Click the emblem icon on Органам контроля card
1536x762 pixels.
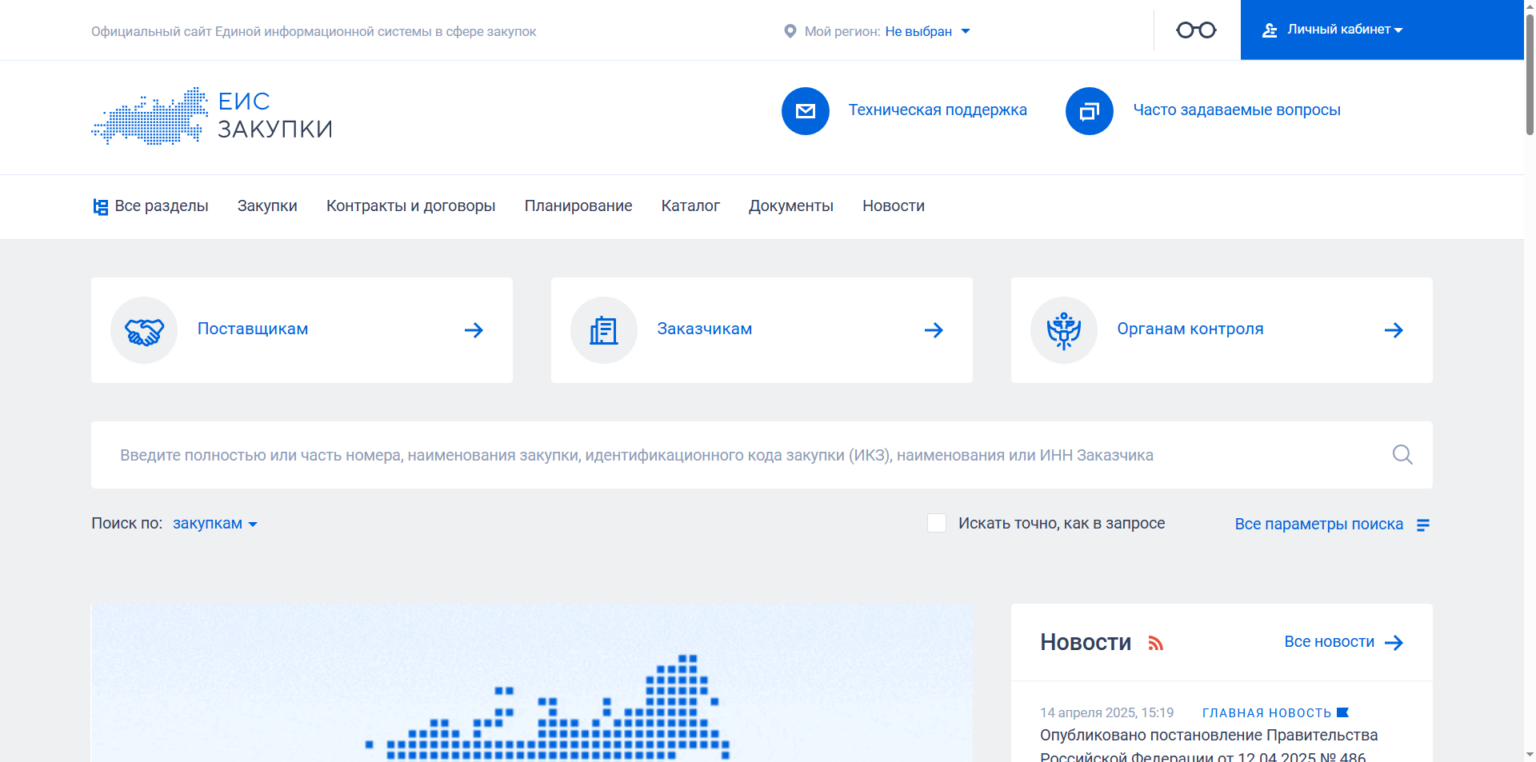(x=1064, y=330)
